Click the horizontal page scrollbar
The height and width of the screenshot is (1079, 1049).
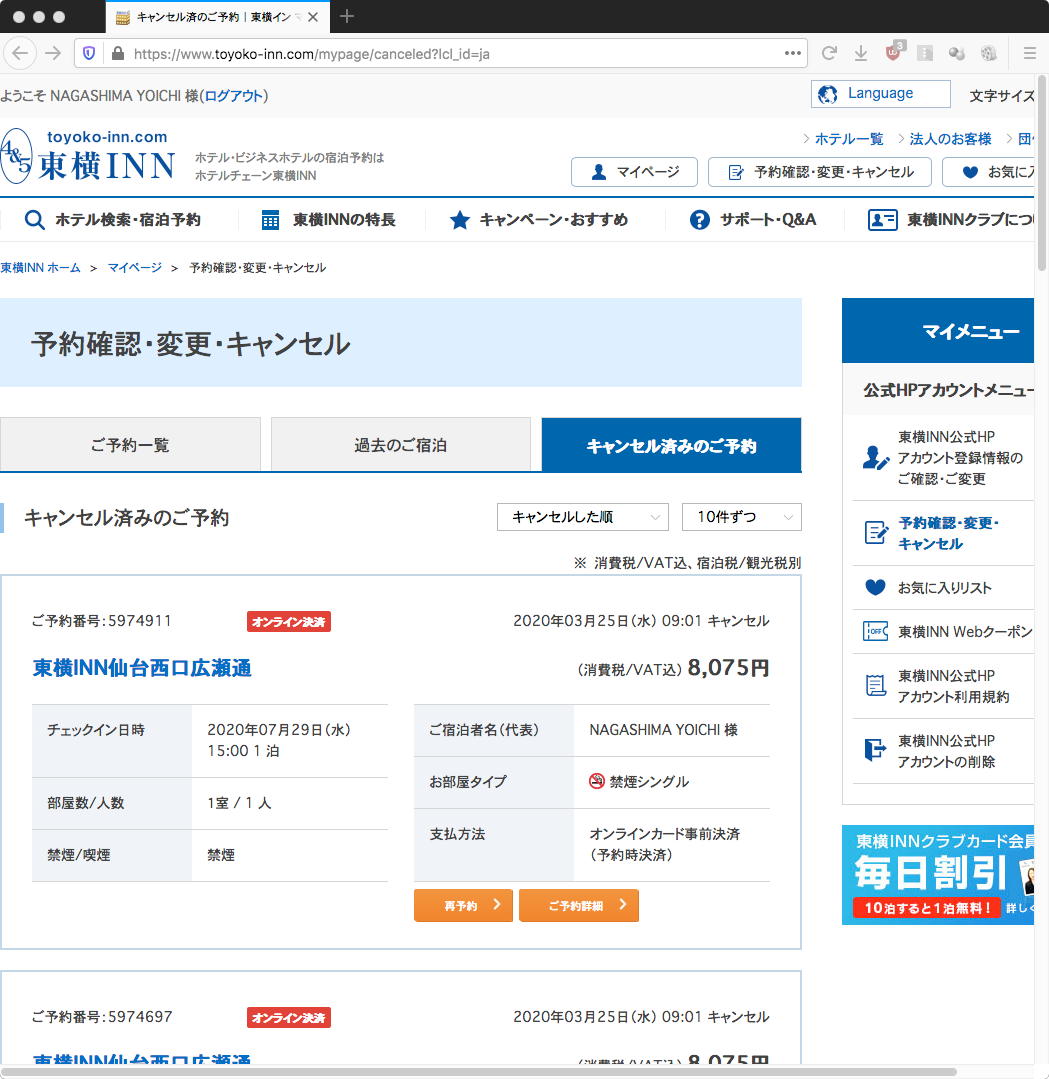[x=478, y=1071]
